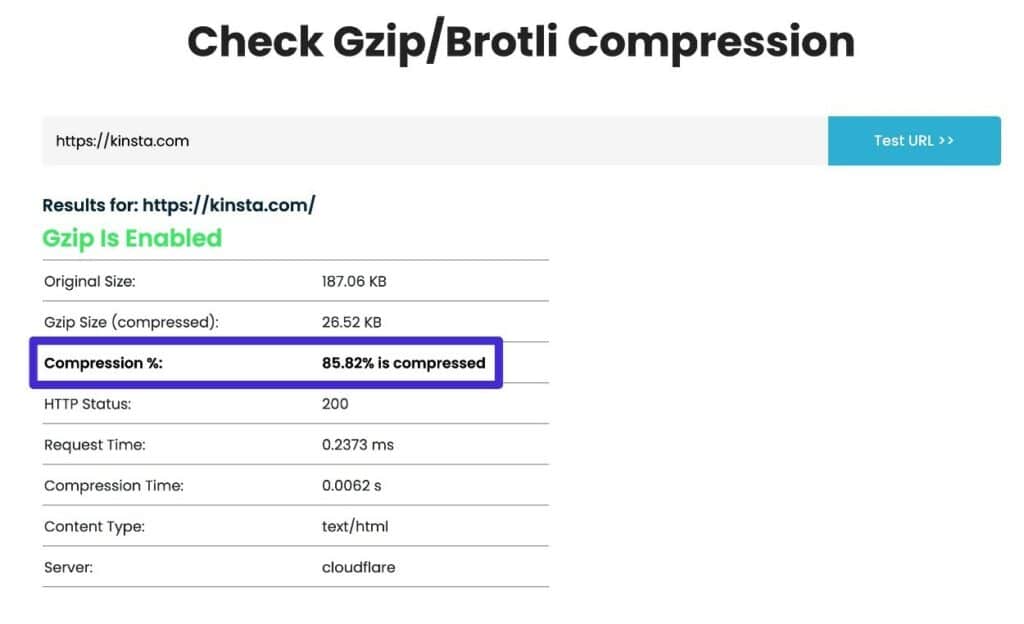This screenshot has width=1024, height=624.
Task: Click the URL input field containing https://kinsta.com
Action: (x=300, y=140)
